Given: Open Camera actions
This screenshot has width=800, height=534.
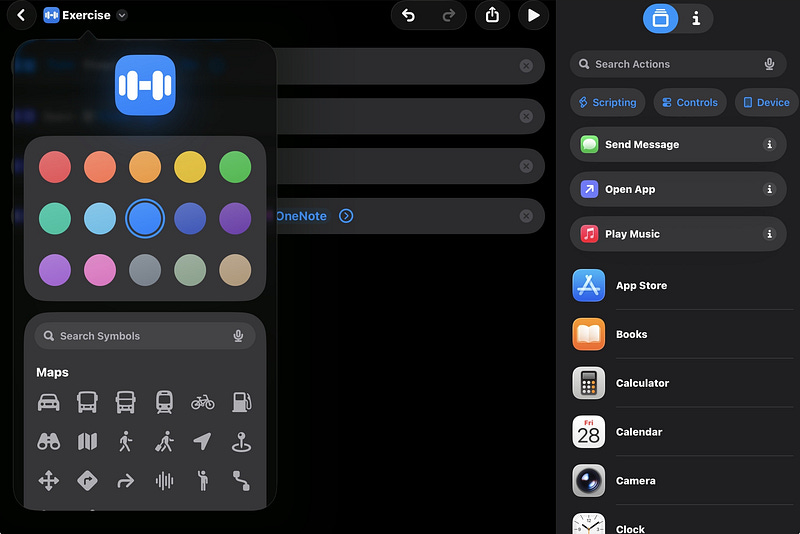Looking at the screenshot, I should [683, 481].
